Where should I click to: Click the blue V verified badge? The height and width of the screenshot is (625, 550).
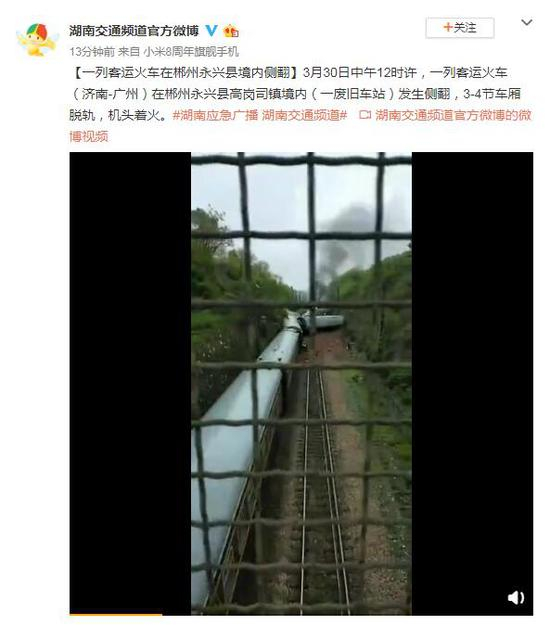[x=211, y=30]
